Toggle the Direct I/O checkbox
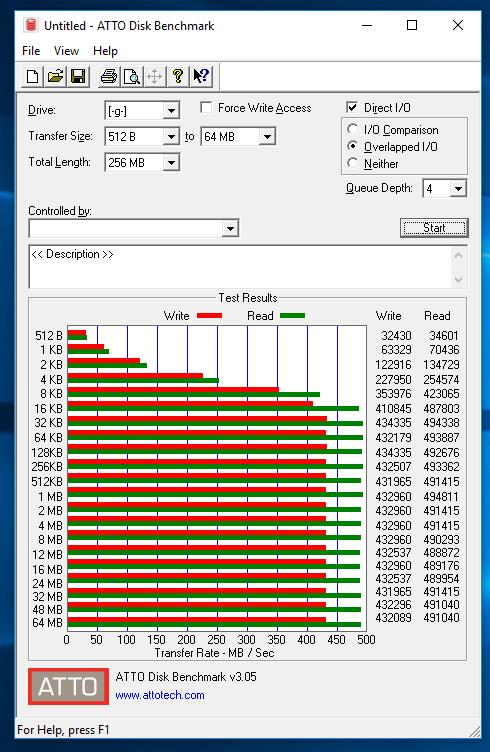The height and width of the screenshot is (752, 490). (352, 107)
